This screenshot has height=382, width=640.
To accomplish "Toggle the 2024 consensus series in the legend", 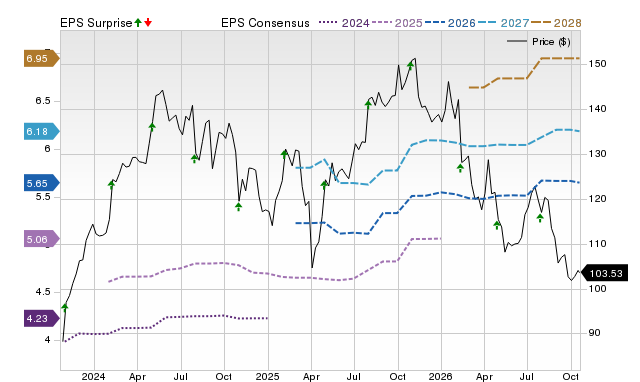I will click(x=344, y=23).
